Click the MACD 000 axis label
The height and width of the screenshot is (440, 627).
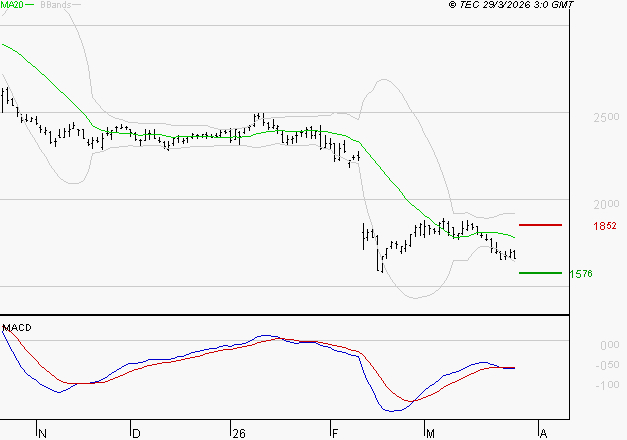[610, 345]
